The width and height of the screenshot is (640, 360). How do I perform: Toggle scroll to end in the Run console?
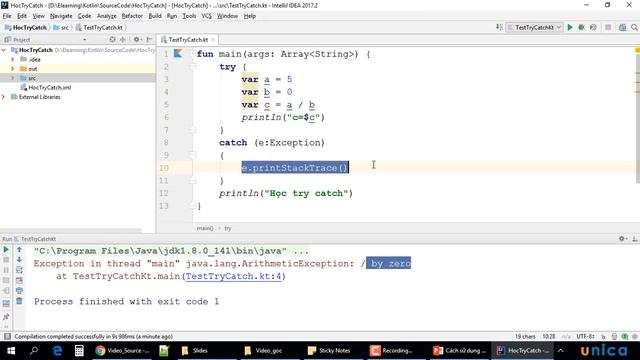19,280
